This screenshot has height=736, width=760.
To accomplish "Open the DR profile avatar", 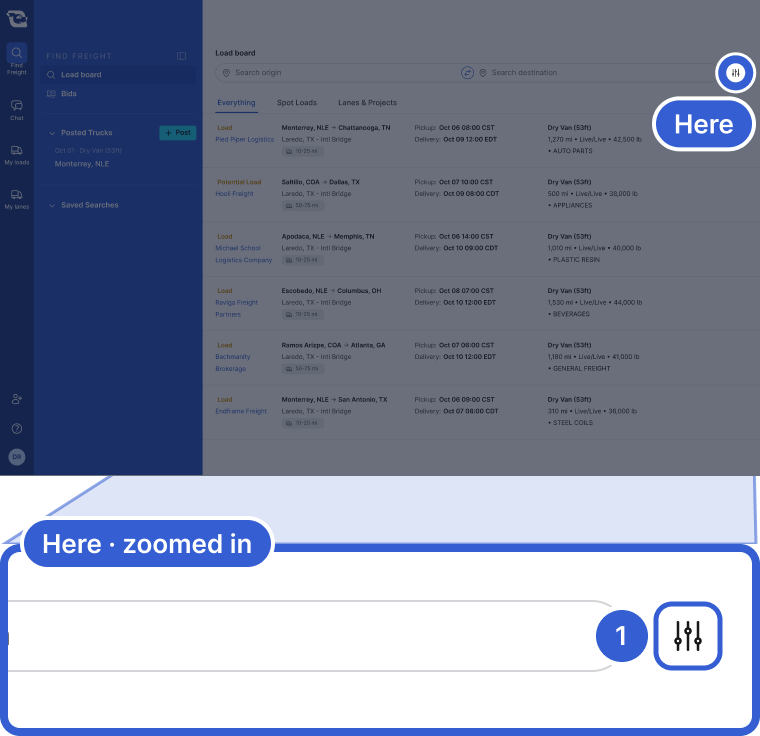I will 16,457.
